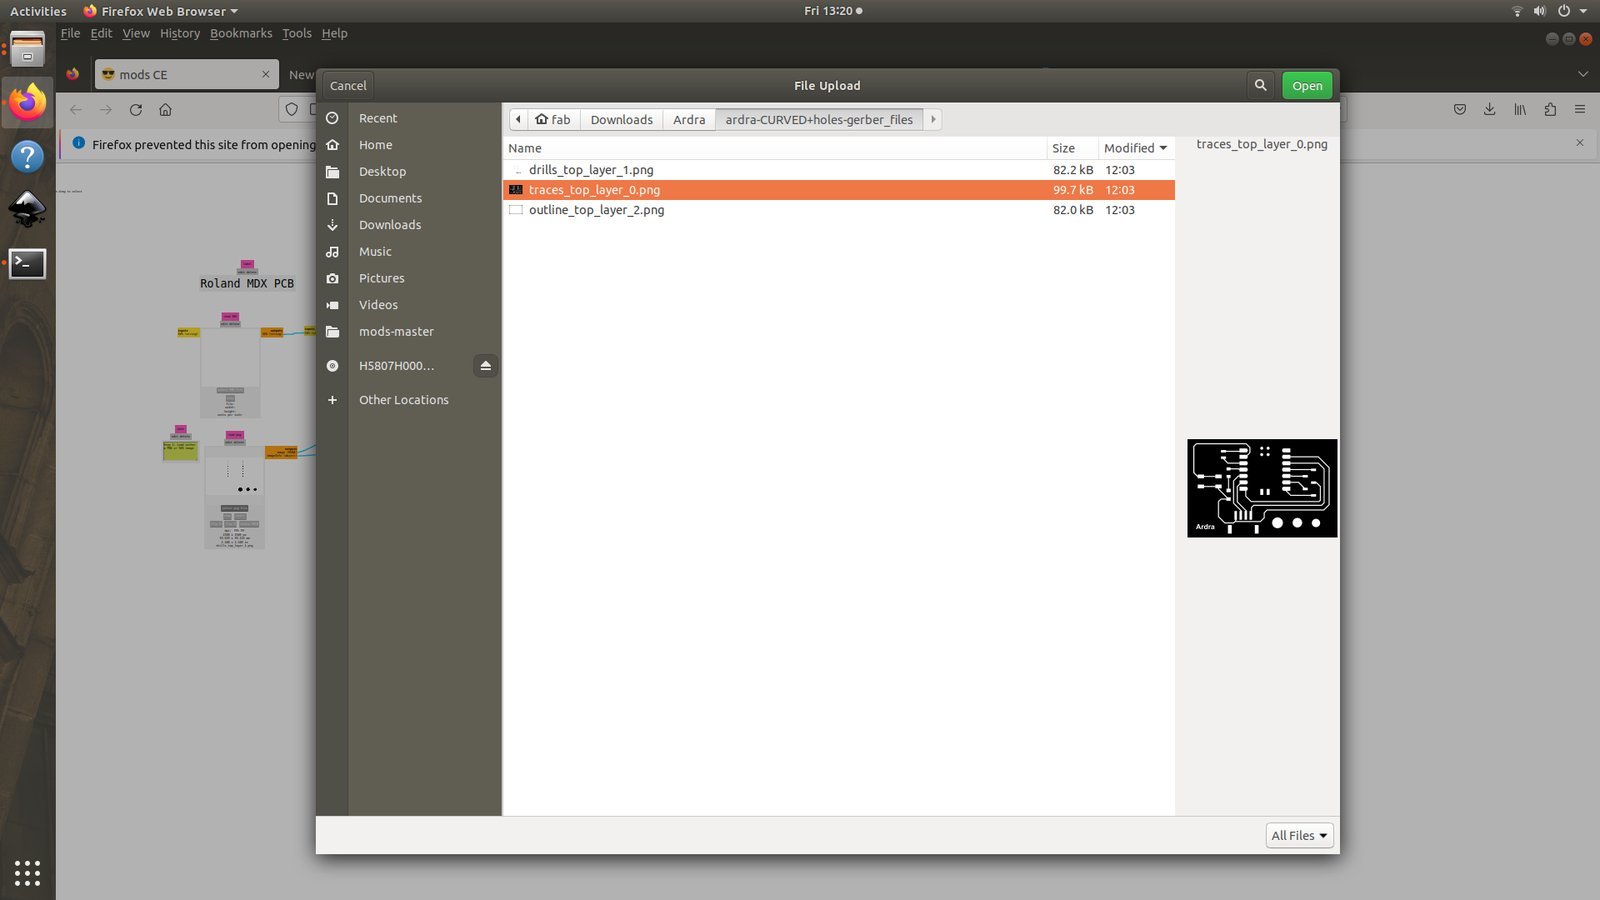Select outline_top_layer_2.png file

pyautogui.click(x=838, y=210)
